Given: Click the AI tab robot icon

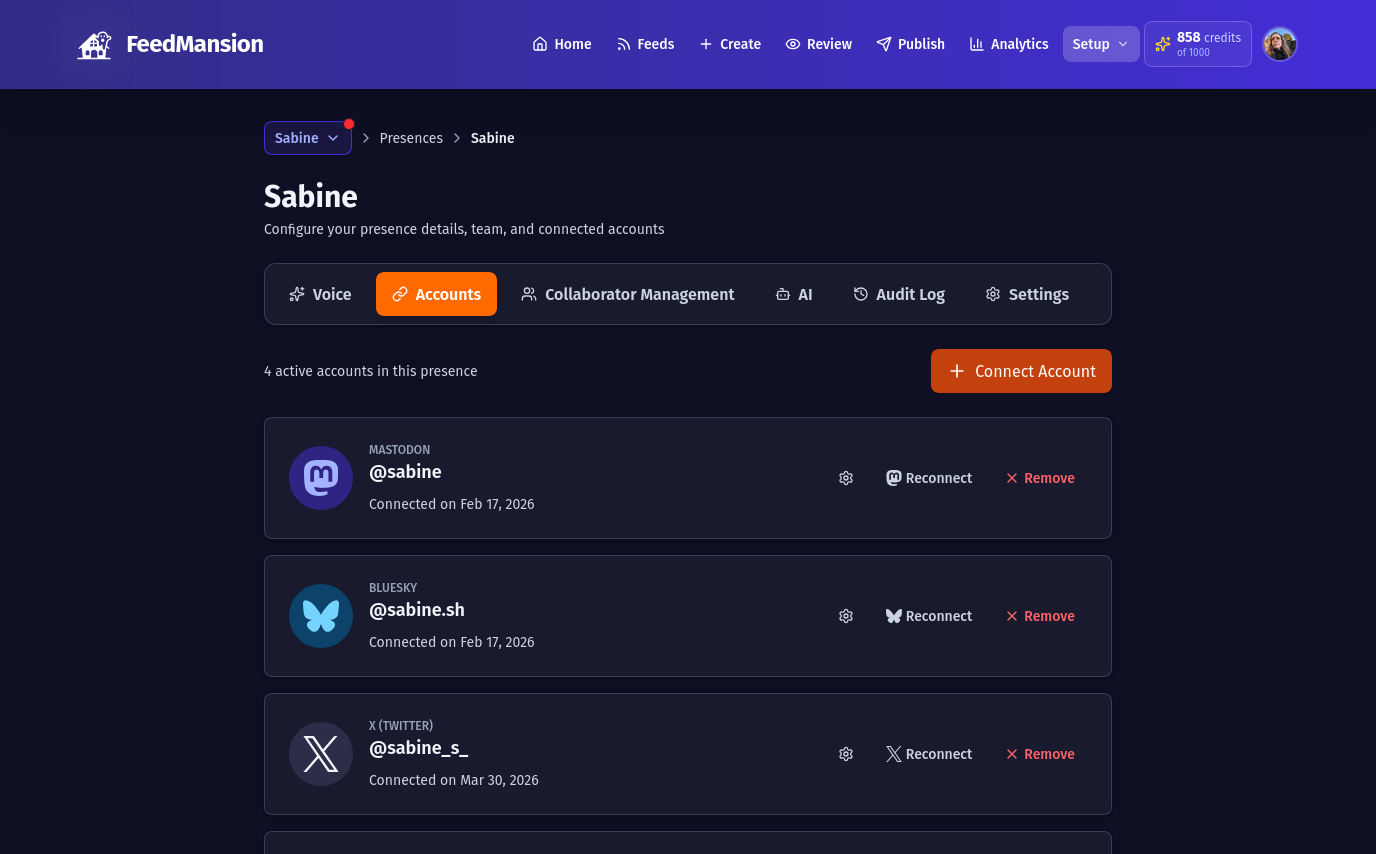Looking at the screenshot, I should (x=783, y=294).
